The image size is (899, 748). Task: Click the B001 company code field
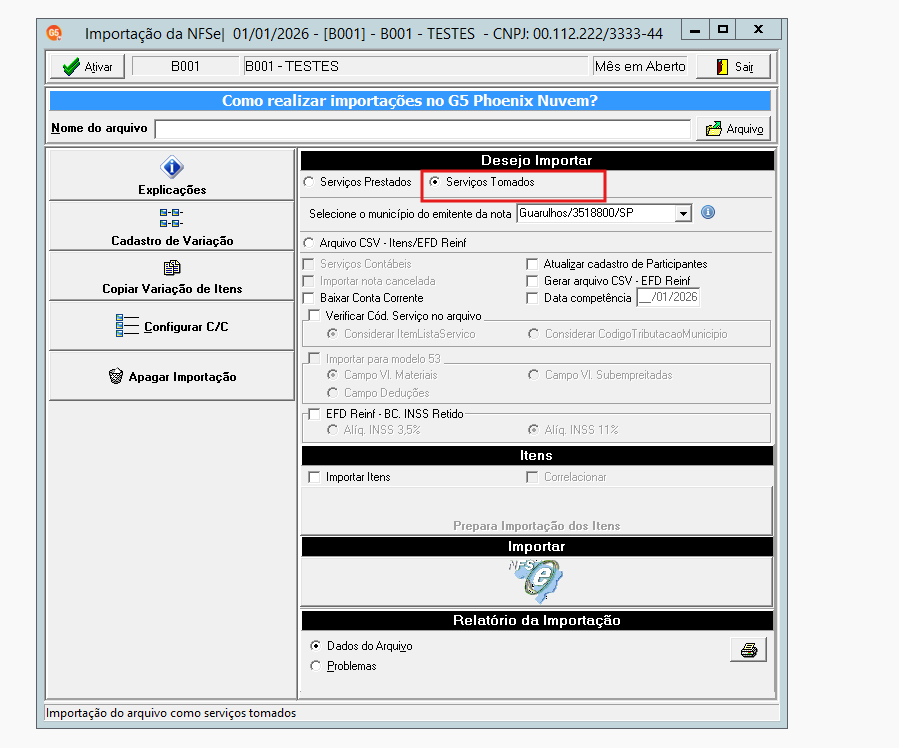(x=185, y=66)
